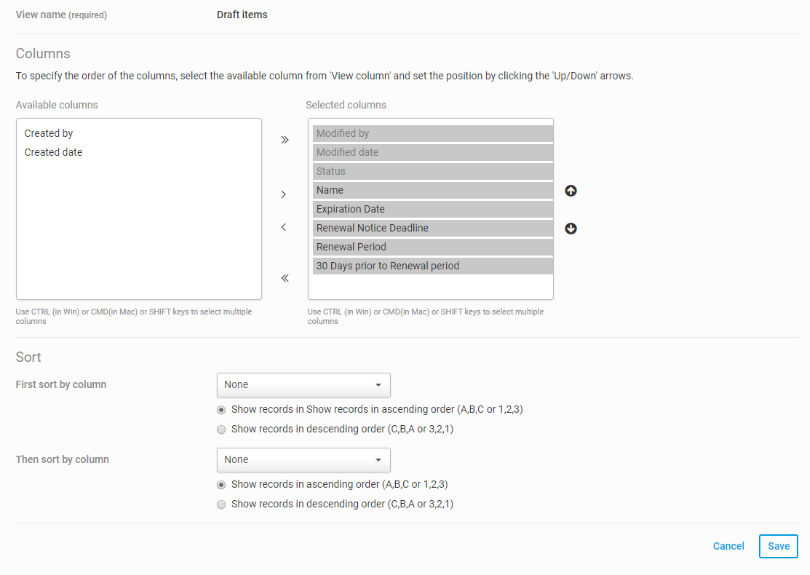Select descending order for first sort
Screen dimensions: 810x575
pyautogui.click(x=221, y=429)
